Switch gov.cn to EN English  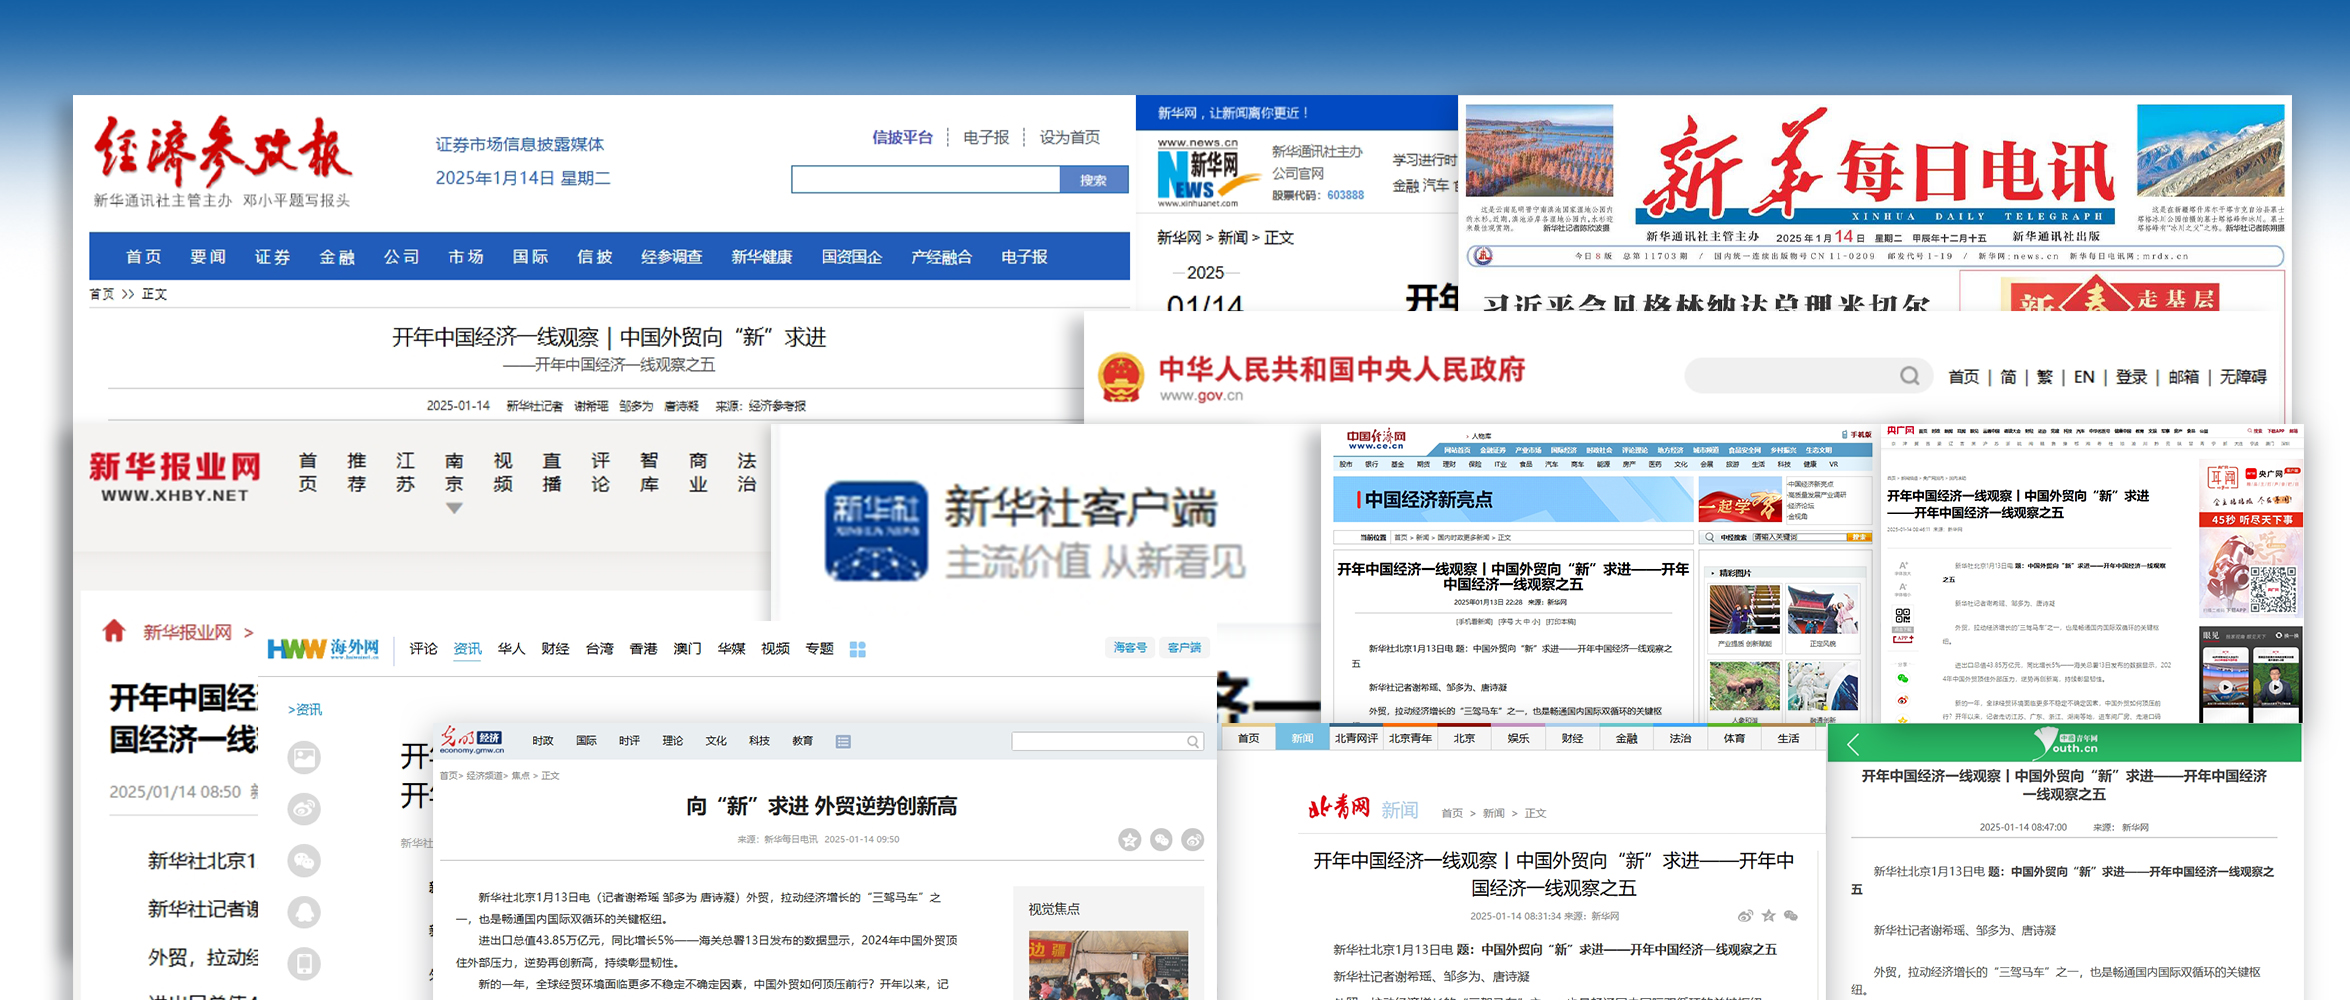point(2084,377)
